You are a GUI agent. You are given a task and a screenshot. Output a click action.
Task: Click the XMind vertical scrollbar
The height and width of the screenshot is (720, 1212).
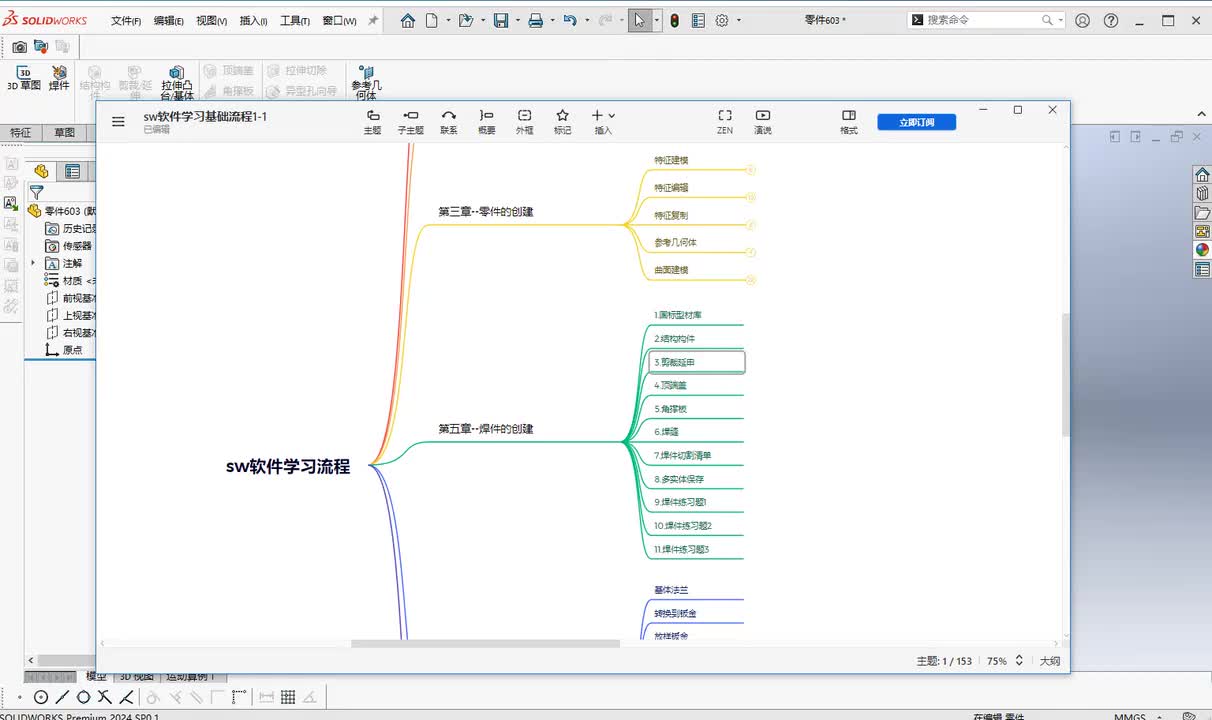tap(1065, 375)
